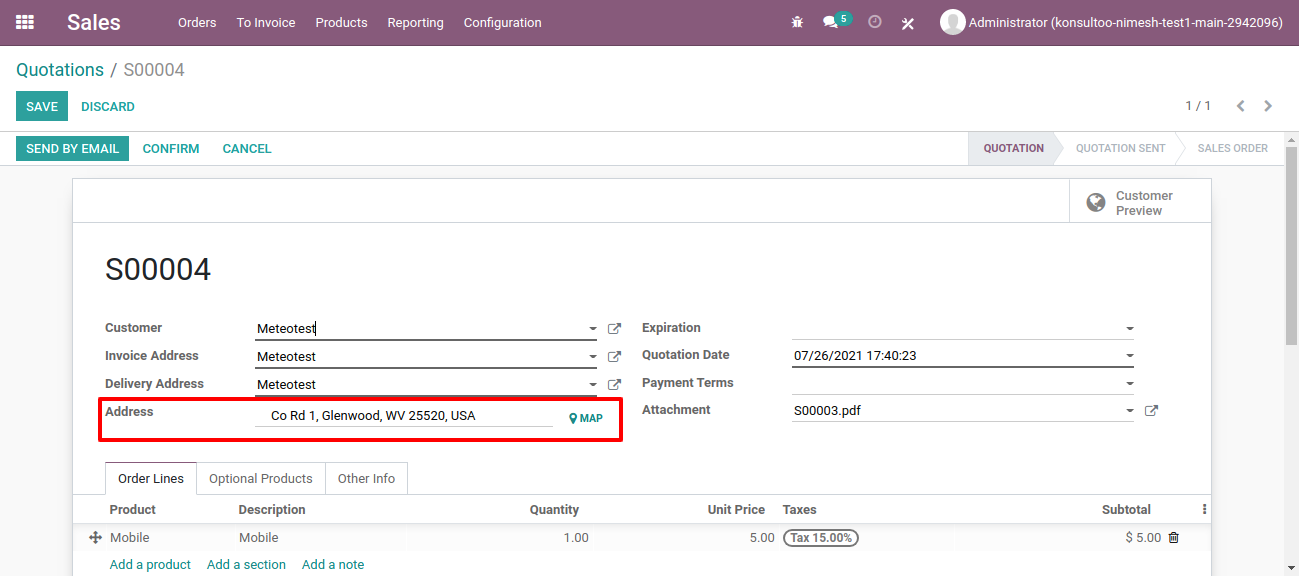Open the Administrator user menu
Image resolution: width=1299 pixels, height=576 pixels.
(x=1111, y=22)
